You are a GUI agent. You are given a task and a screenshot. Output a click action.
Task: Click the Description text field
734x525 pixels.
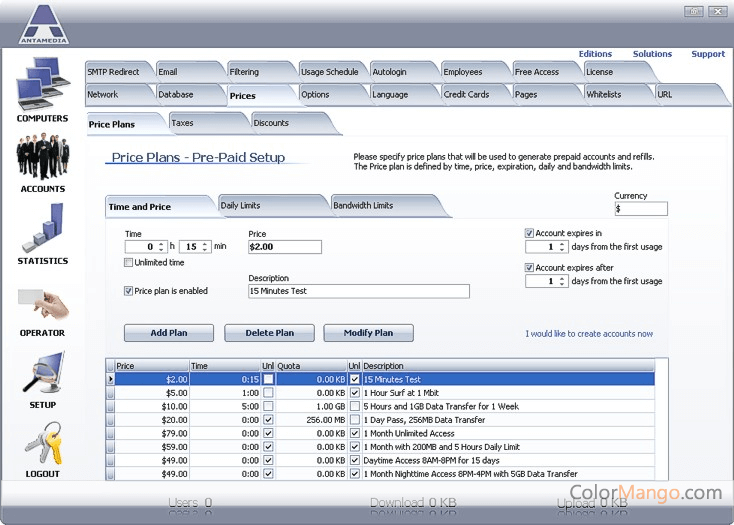point(358,291)
